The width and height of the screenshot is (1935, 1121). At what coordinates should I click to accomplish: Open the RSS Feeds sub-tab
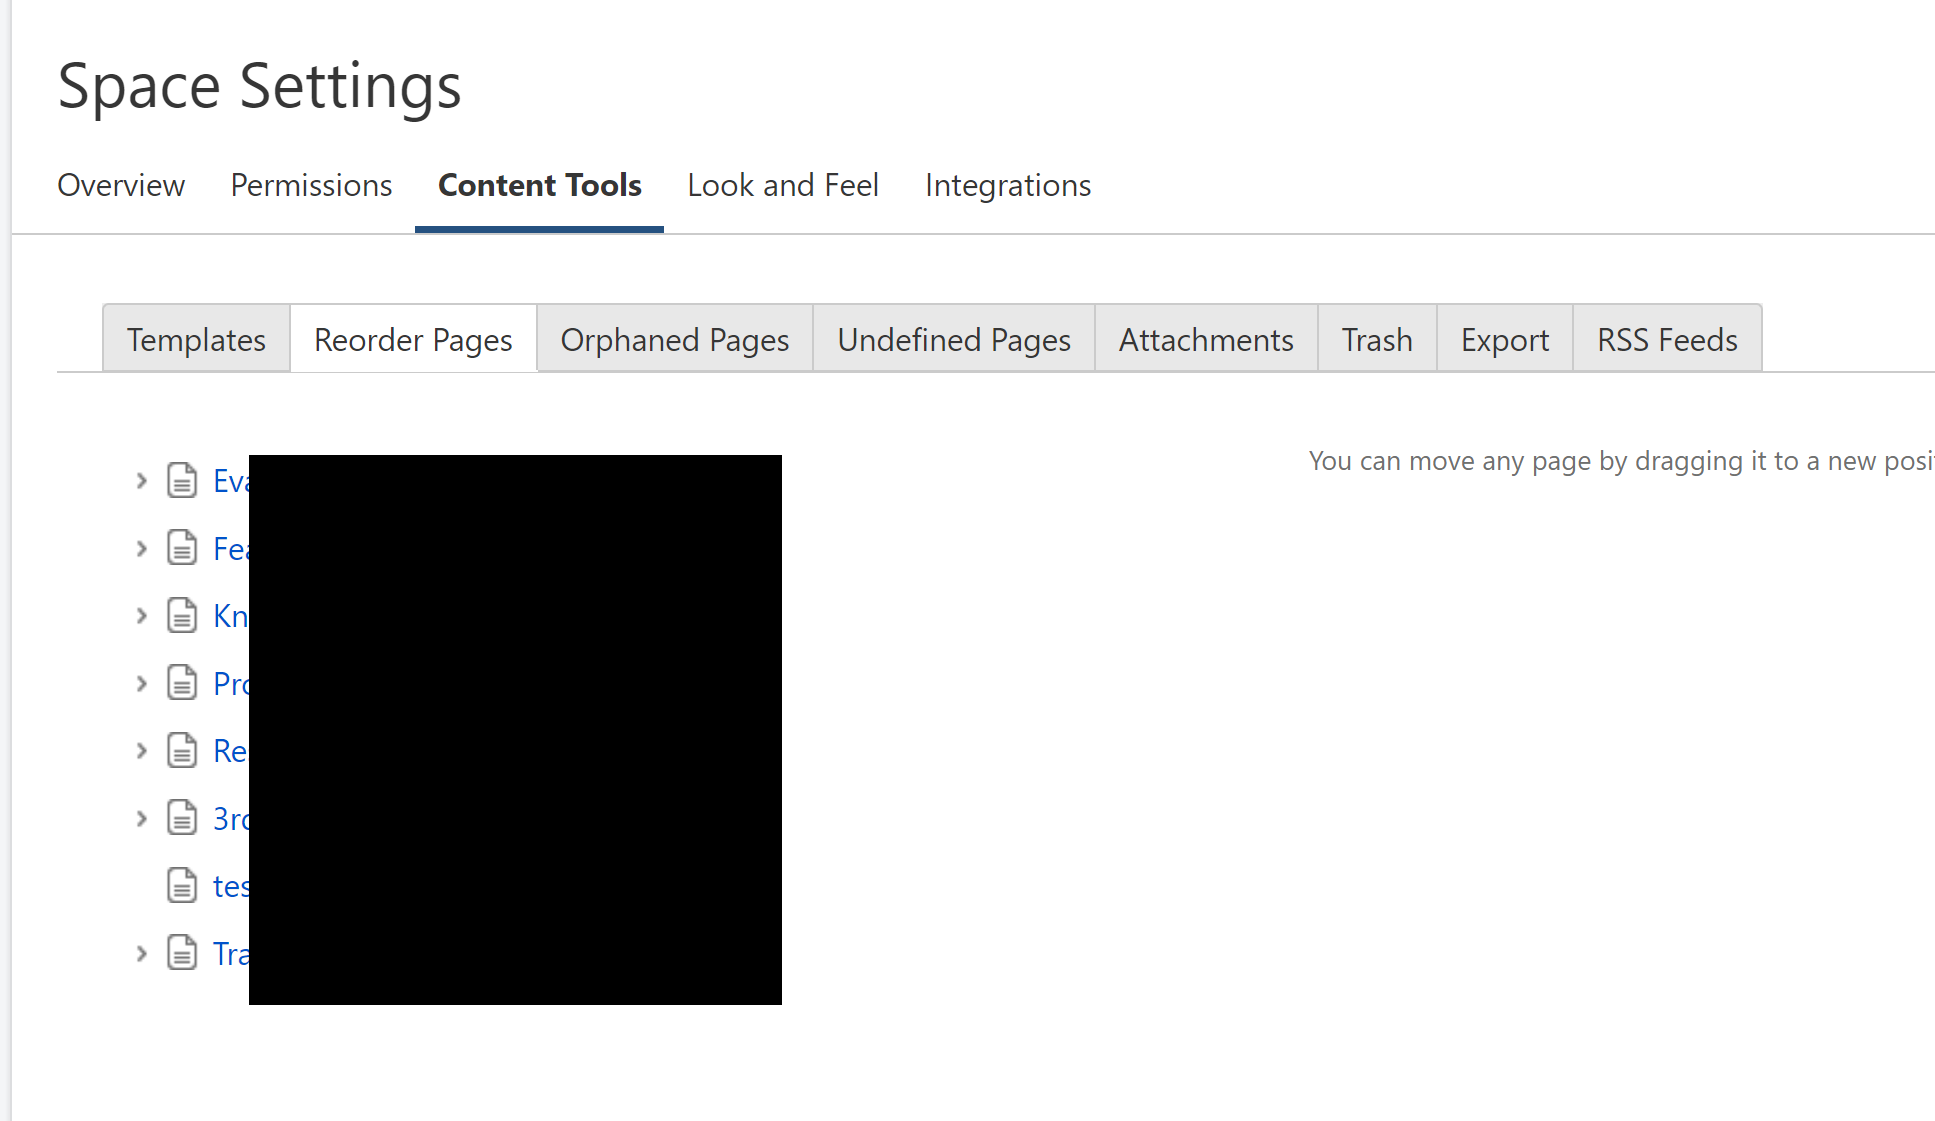coord(1667,339)
